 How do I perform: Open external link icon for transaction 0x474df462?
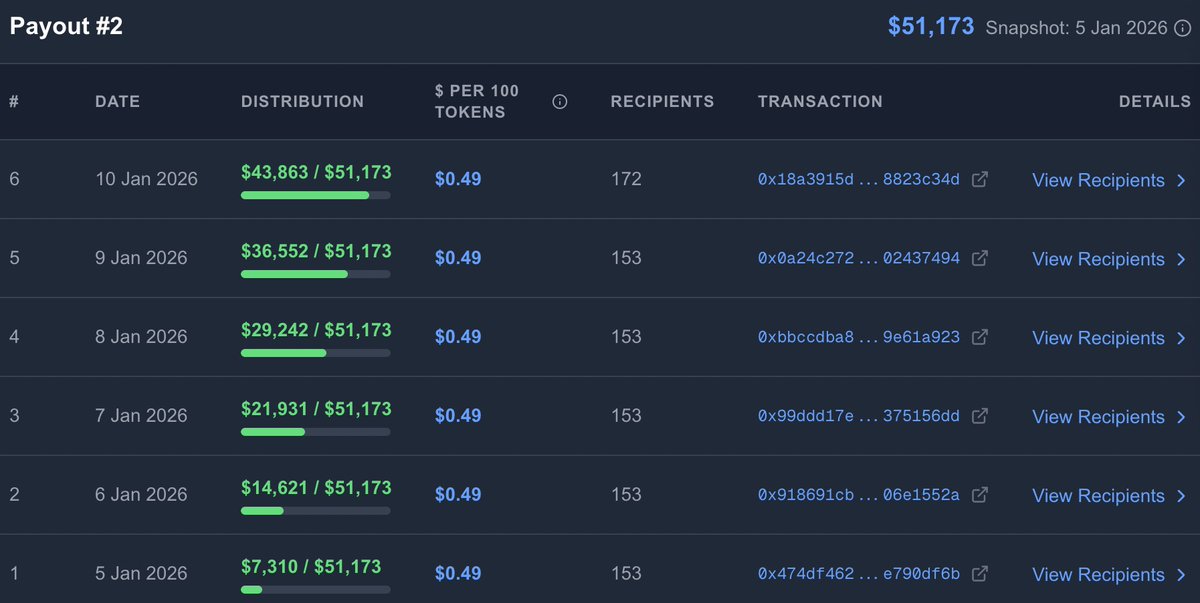click(981, 574)
